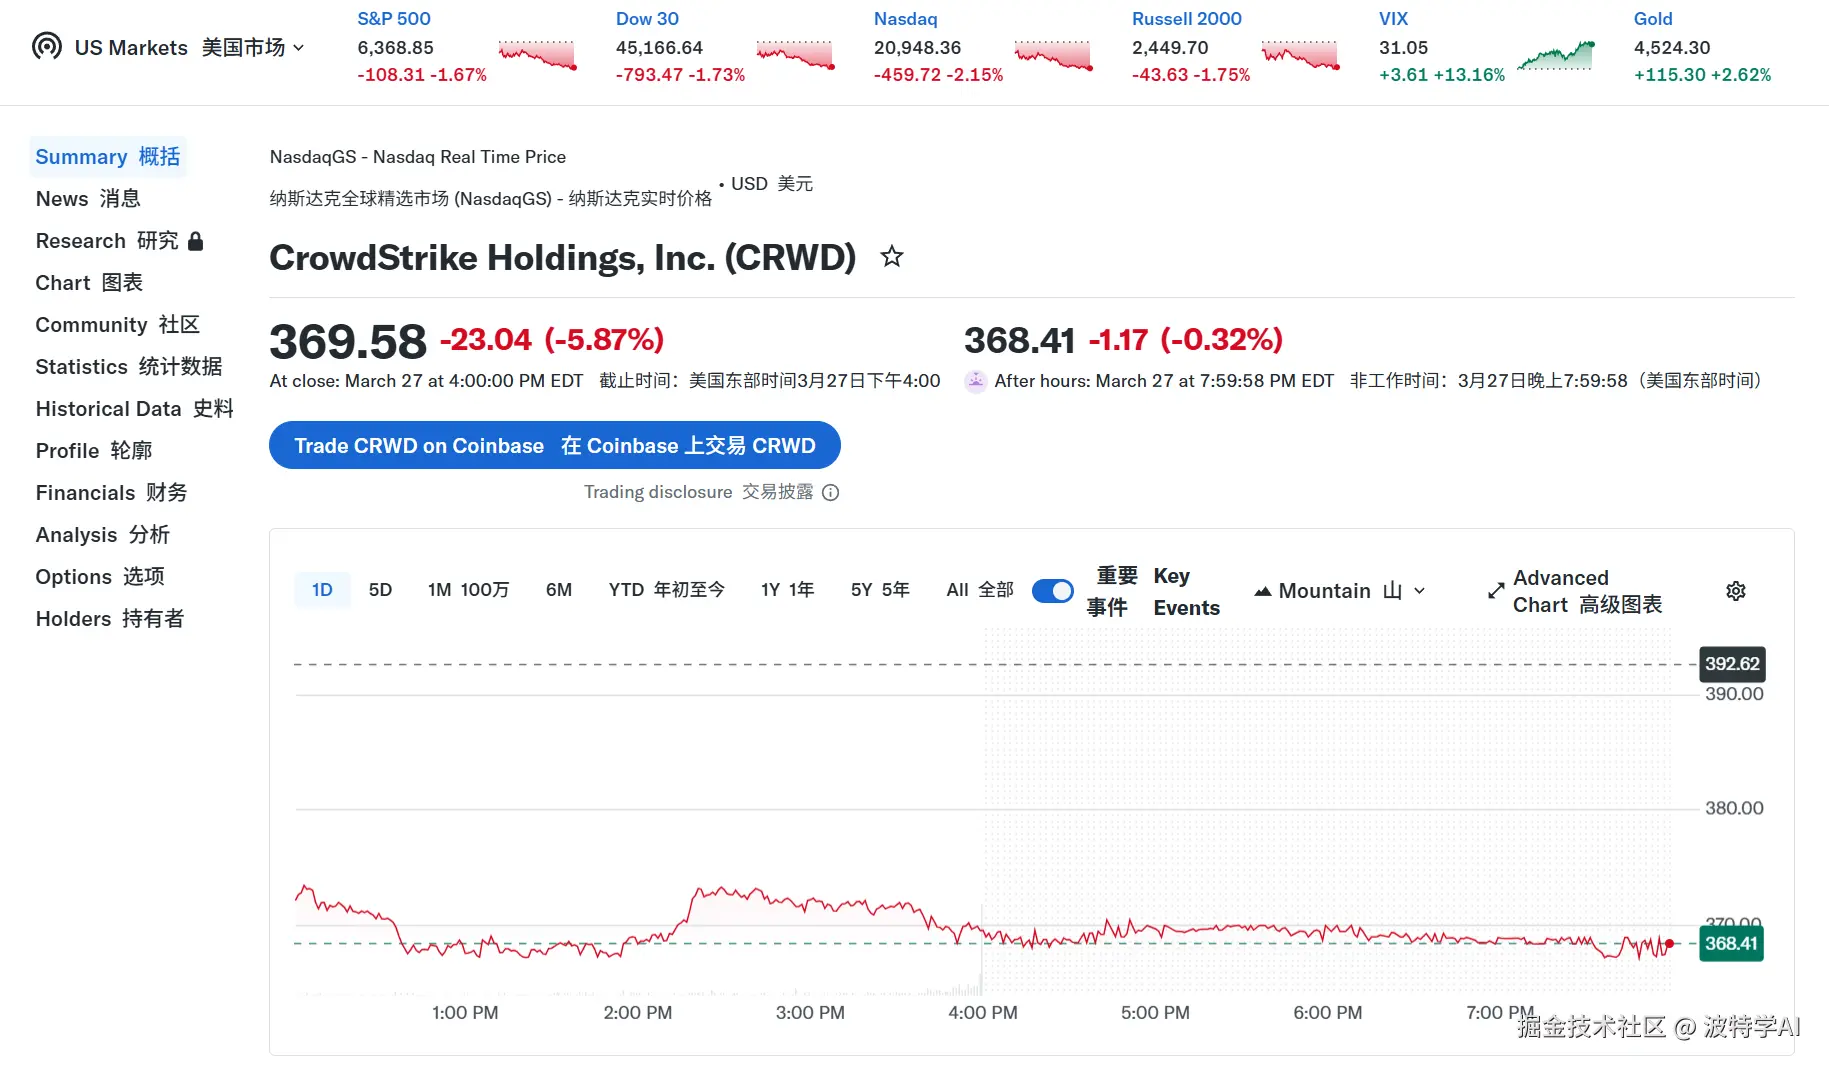The image size is (1829, 1068).
Task: Select the 1D chart range
Action: 322,590
